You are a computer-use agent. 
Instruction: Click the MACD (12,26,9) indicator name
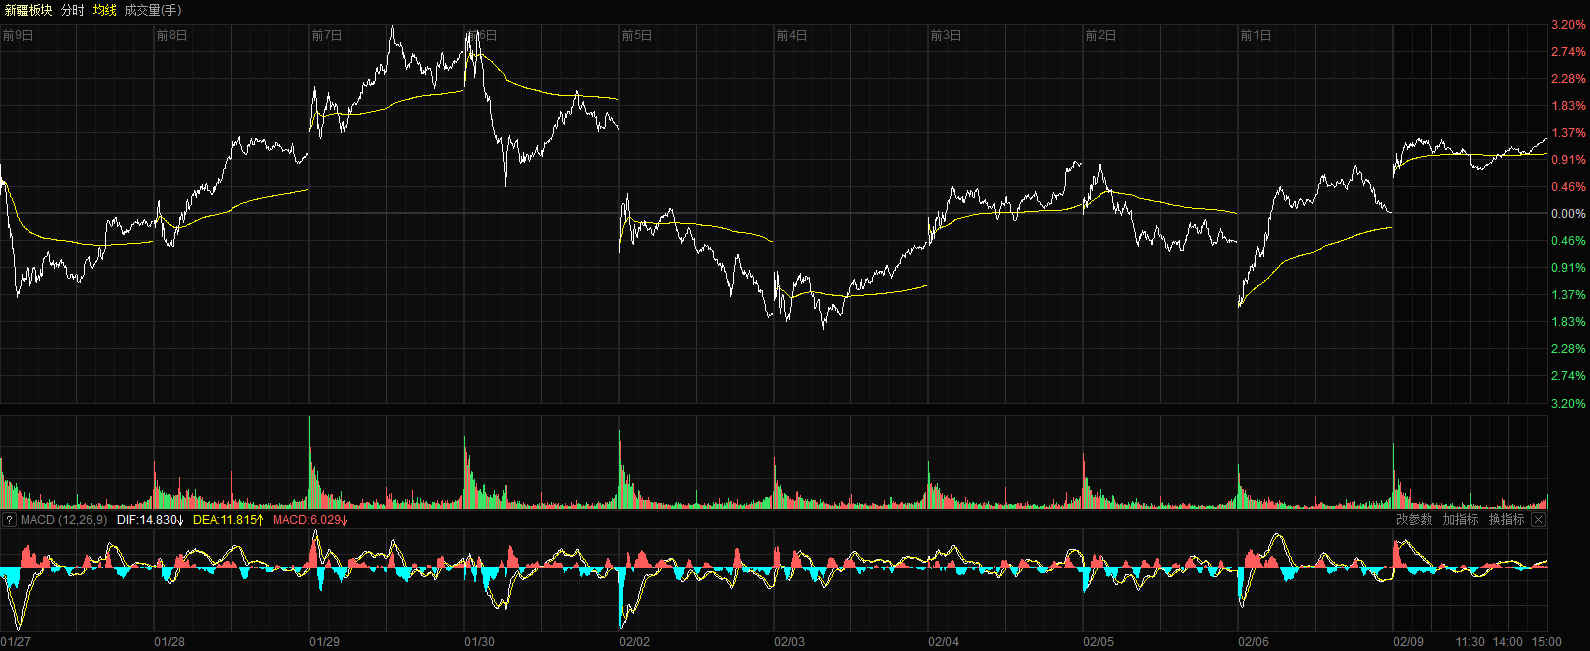64,520
